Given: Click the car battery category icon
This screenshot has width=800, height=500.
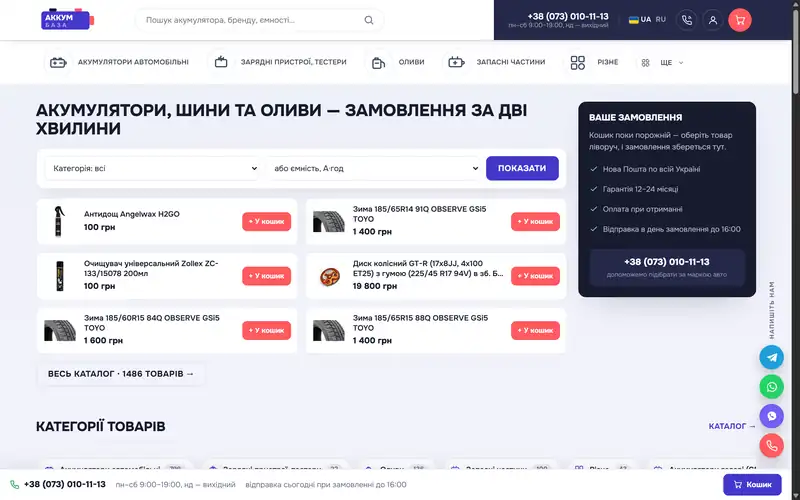Looking at the screenshot, I should 58,62.
